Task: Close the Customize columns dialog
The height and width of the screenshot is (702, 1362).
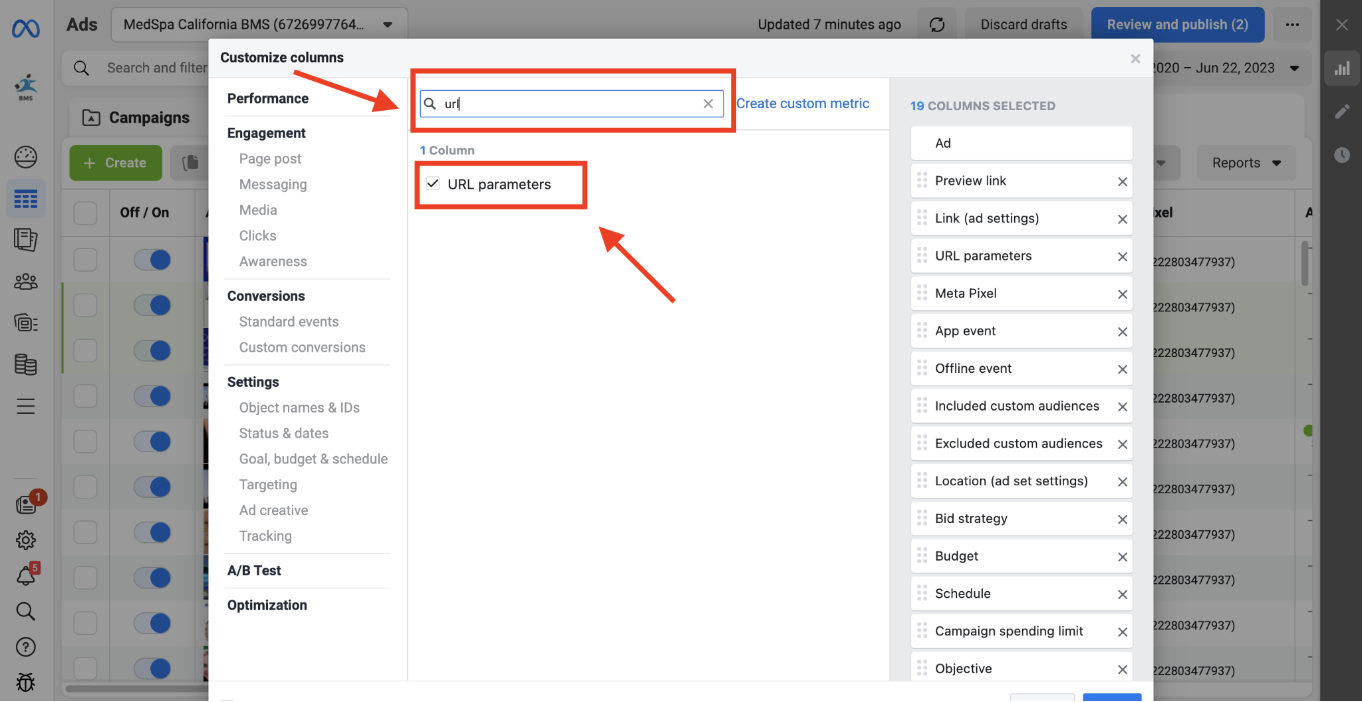Action: [x=1135, y=59]
